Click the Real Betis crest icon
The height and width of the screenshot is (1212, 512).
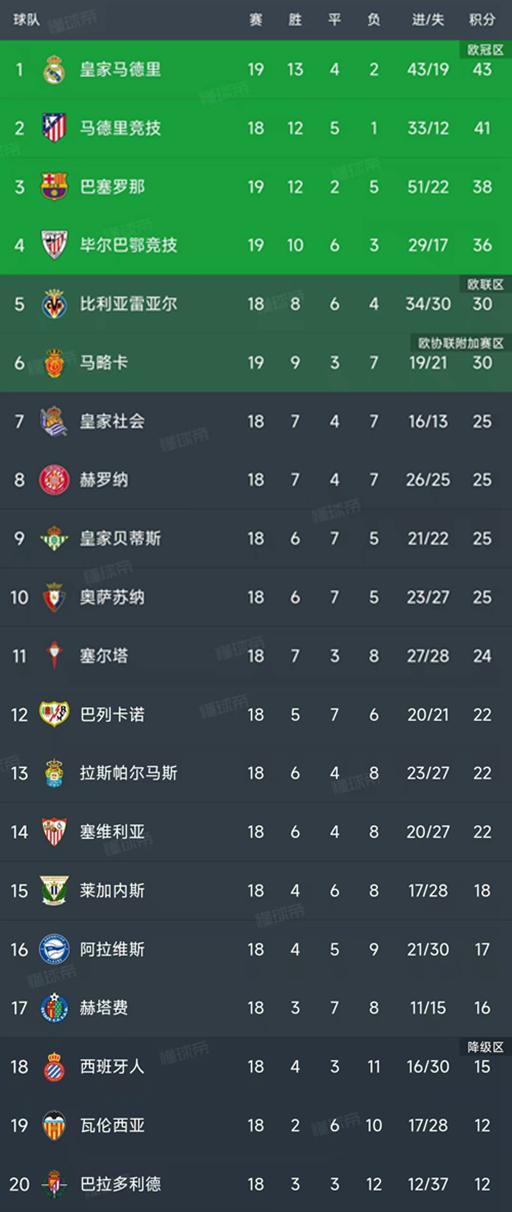pos(53,539)
